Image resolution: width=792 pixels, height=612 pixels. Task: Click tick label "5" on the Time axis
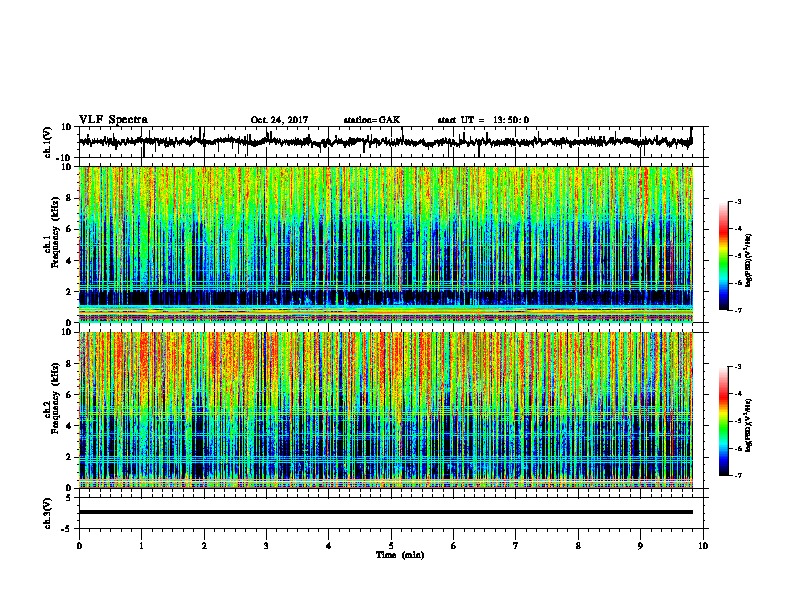(x=391, y=546)
